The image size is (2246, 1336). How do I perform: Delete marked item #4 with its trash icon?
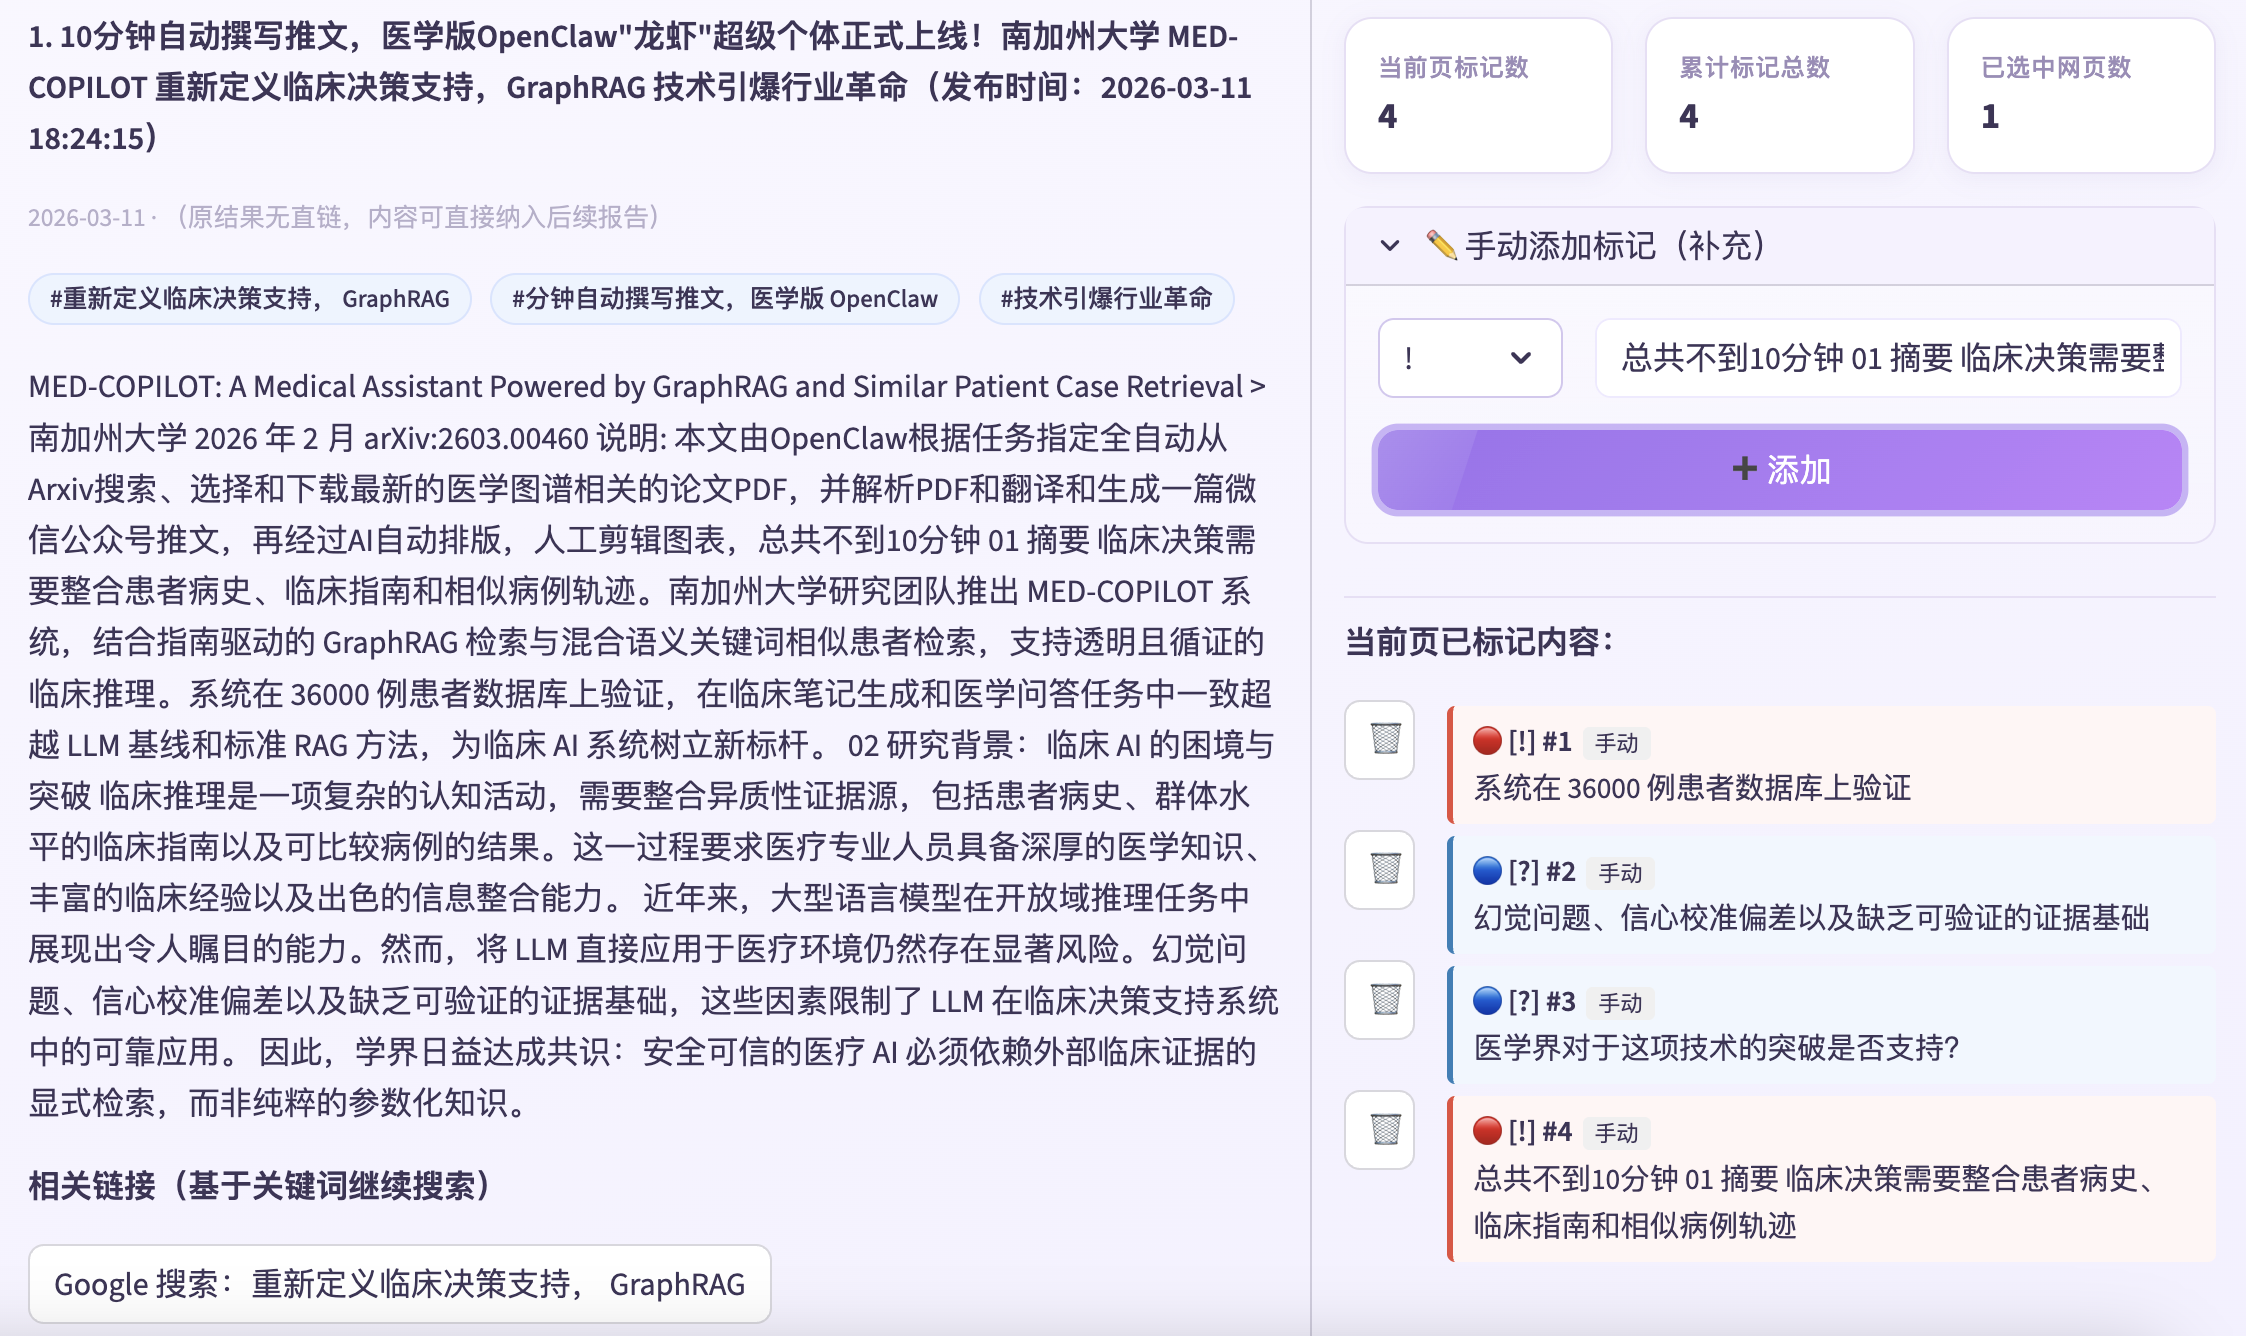(1380, 1130)
